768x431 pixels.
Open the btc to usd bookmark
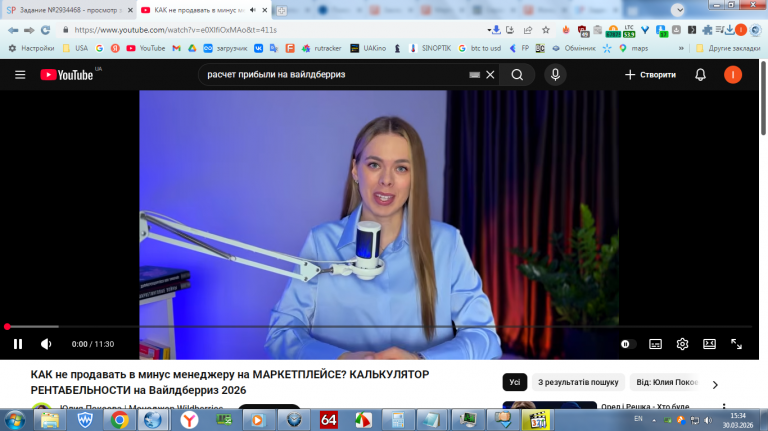coord(480,48)
